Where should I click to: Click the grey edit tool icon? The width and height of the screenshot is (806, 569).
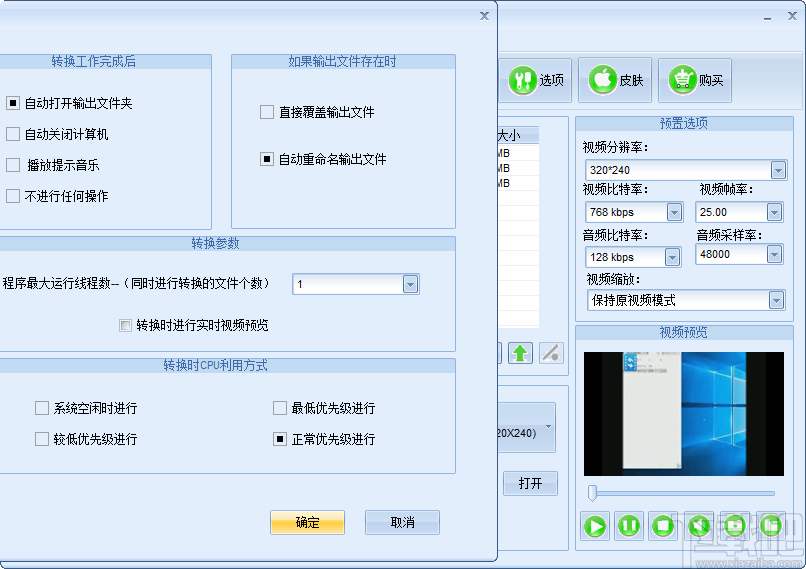pos(551,353)
